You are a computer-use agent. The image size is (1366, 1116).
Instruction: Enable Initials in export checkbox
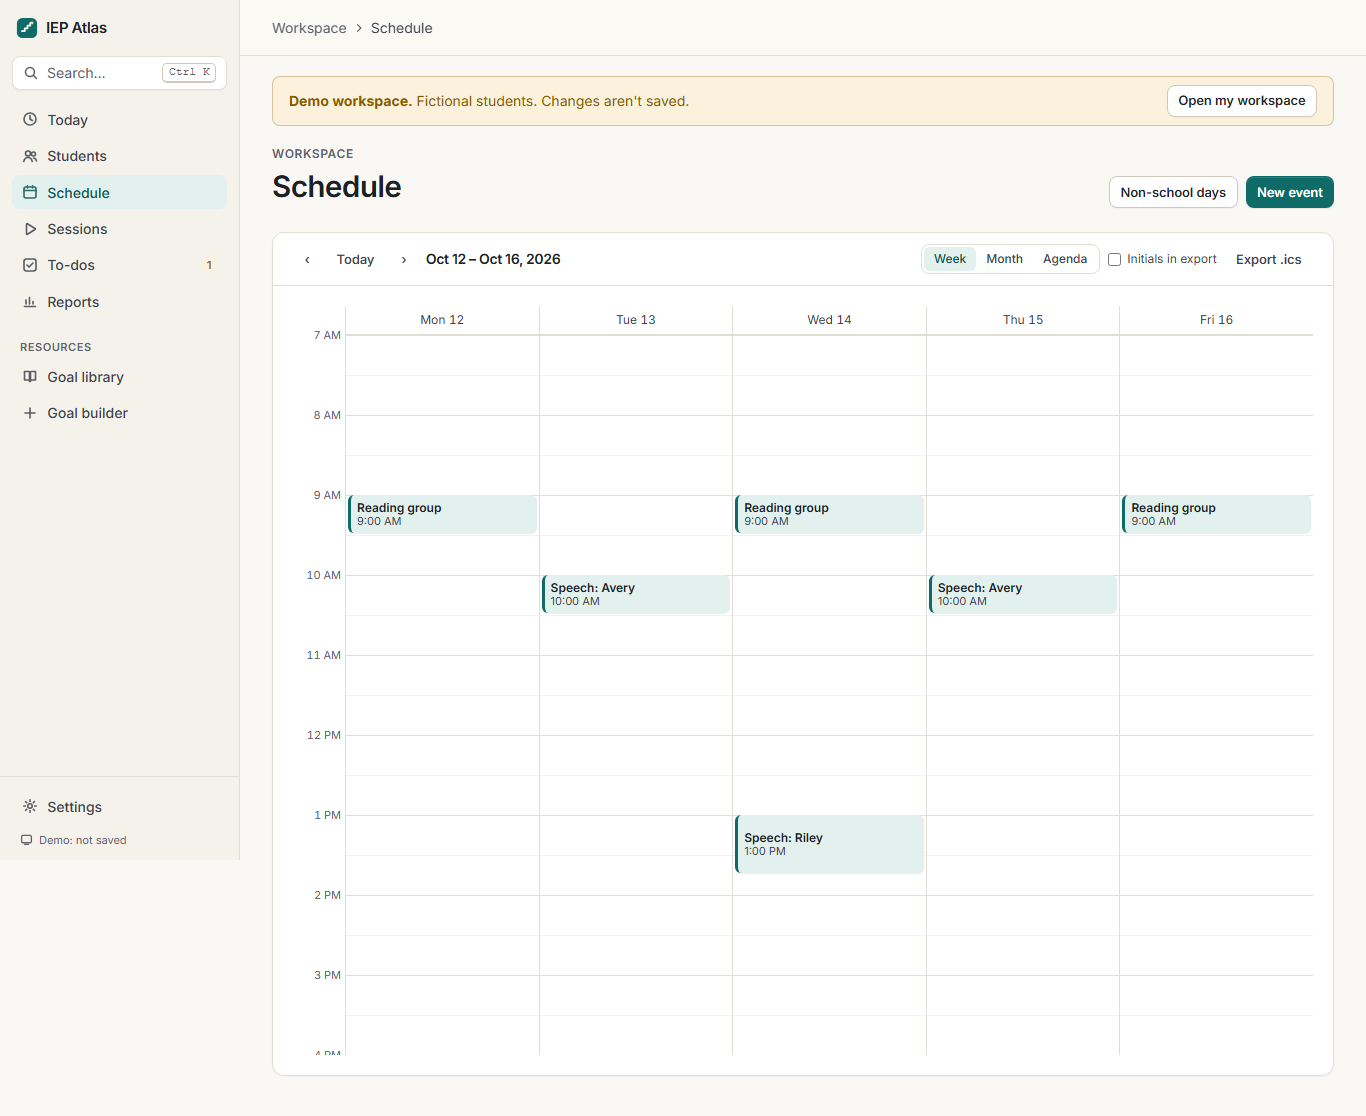pos(1114,260)
